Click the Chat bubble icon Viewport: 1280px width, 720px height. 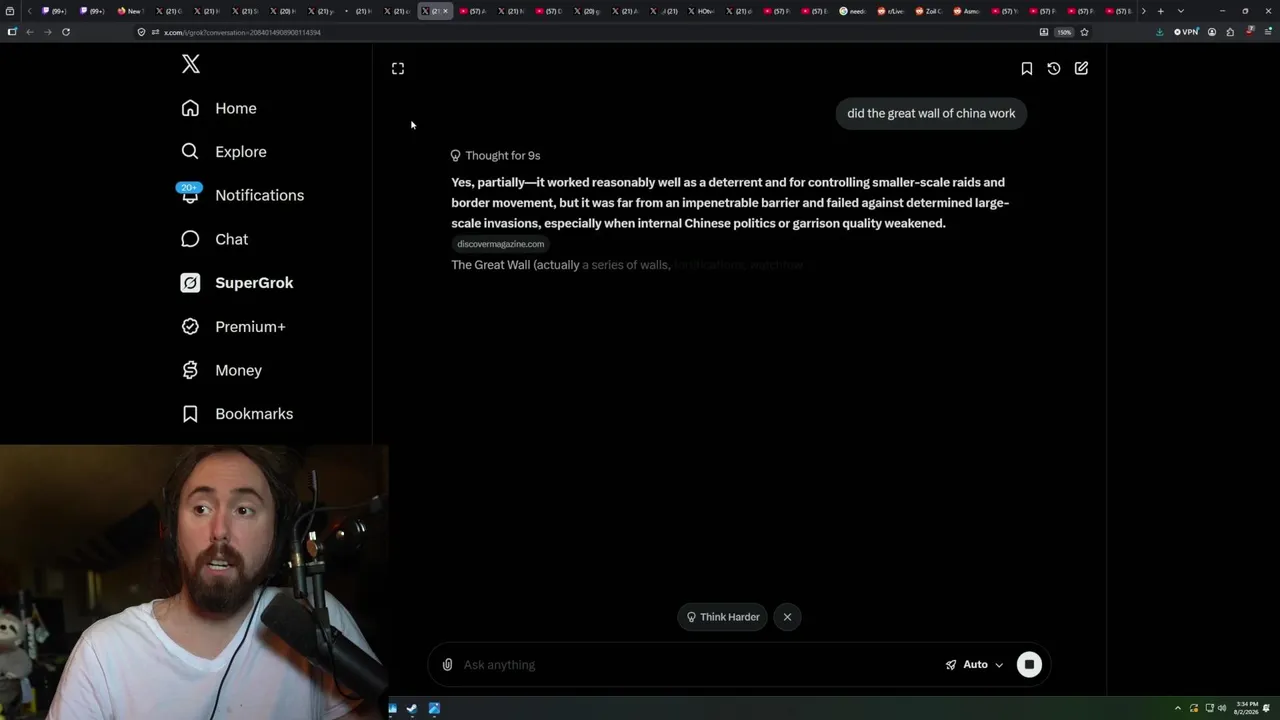tap(190, 239)
